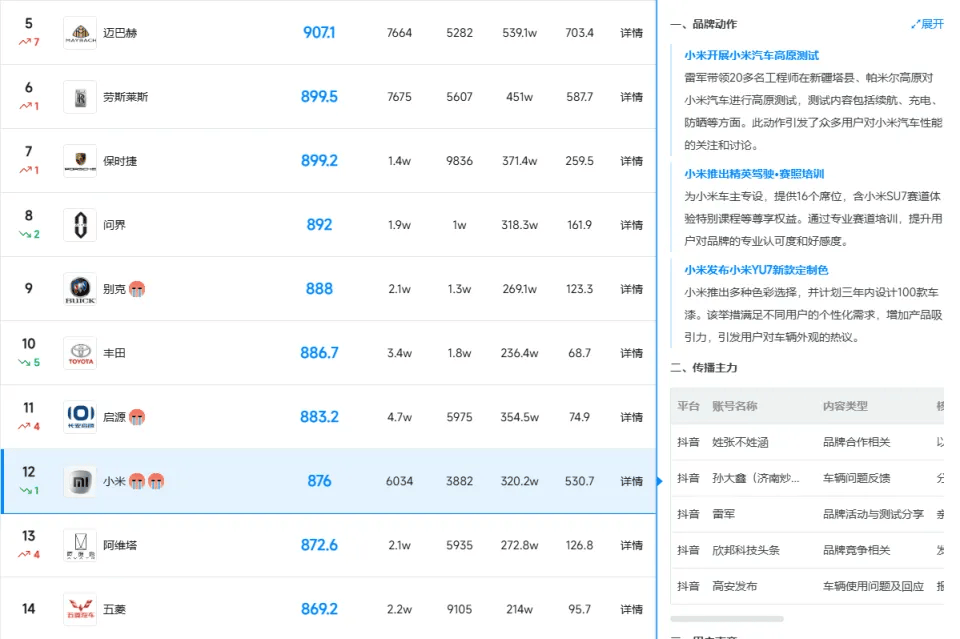Open the 小米开展小米汽车高原测试 headline

click(751, 55)
